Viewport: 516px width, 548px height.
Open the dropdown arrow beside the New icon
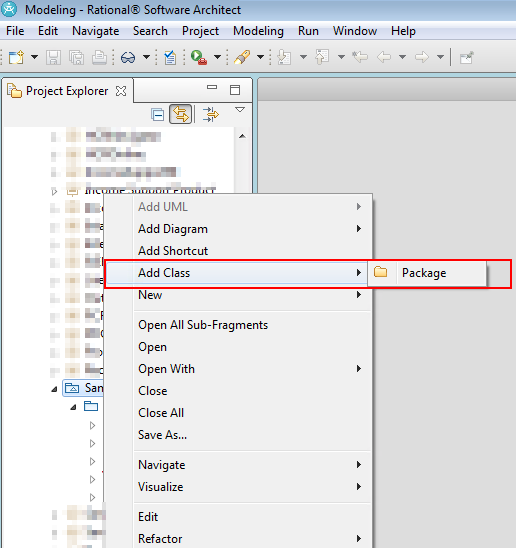pyautogui.click(x=34, y=57)
